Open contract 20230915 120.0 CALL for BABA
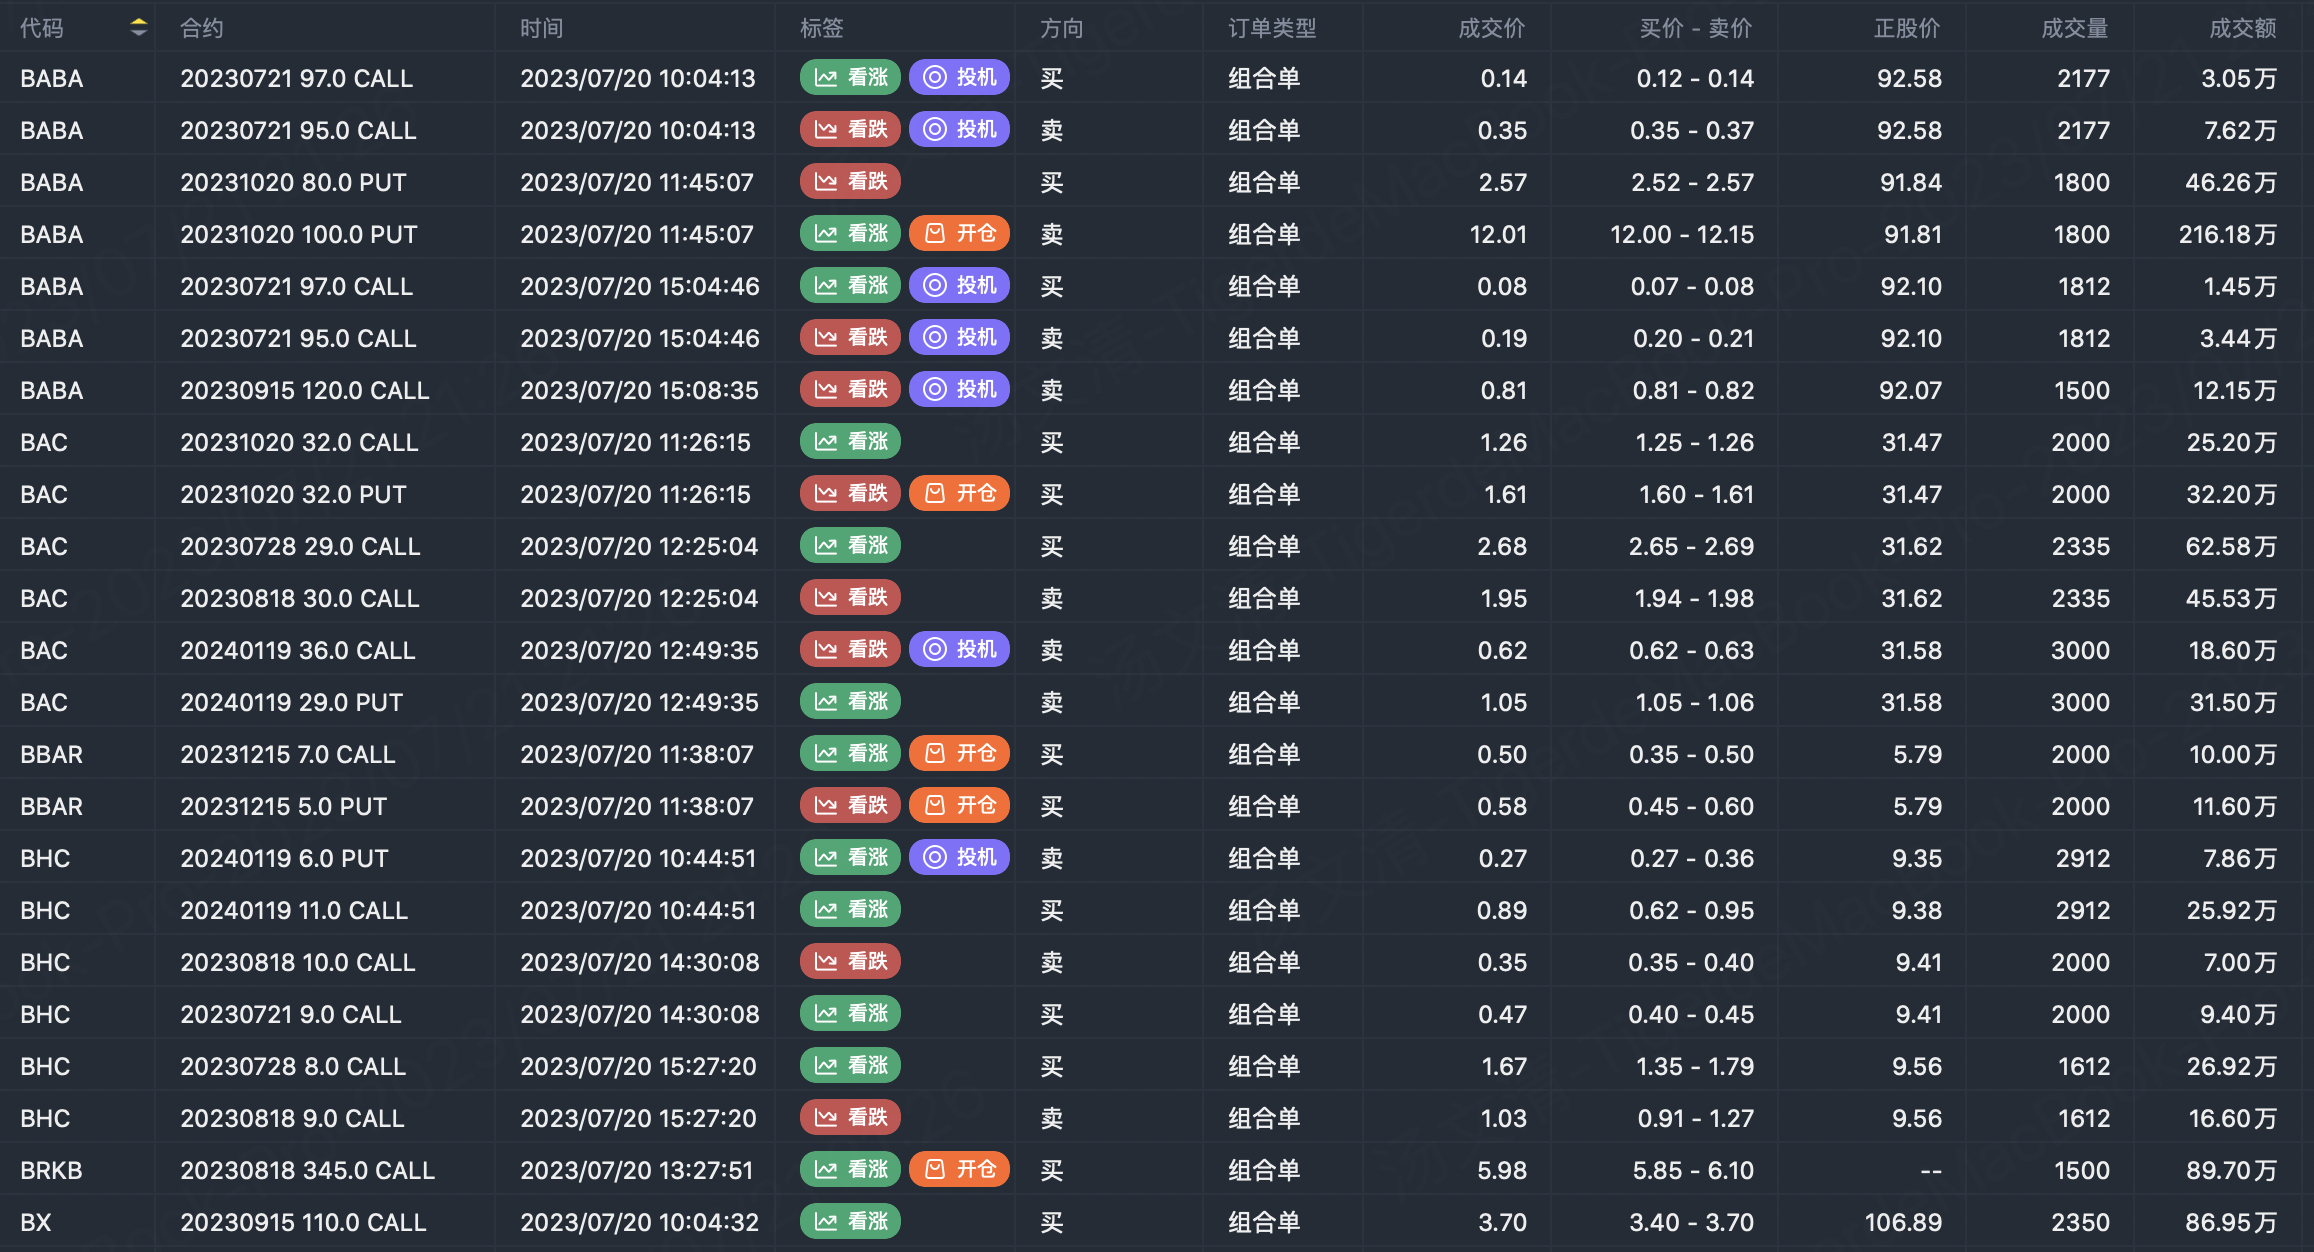This screenshot has height=1252, width=2314. [x=304, y=390]
